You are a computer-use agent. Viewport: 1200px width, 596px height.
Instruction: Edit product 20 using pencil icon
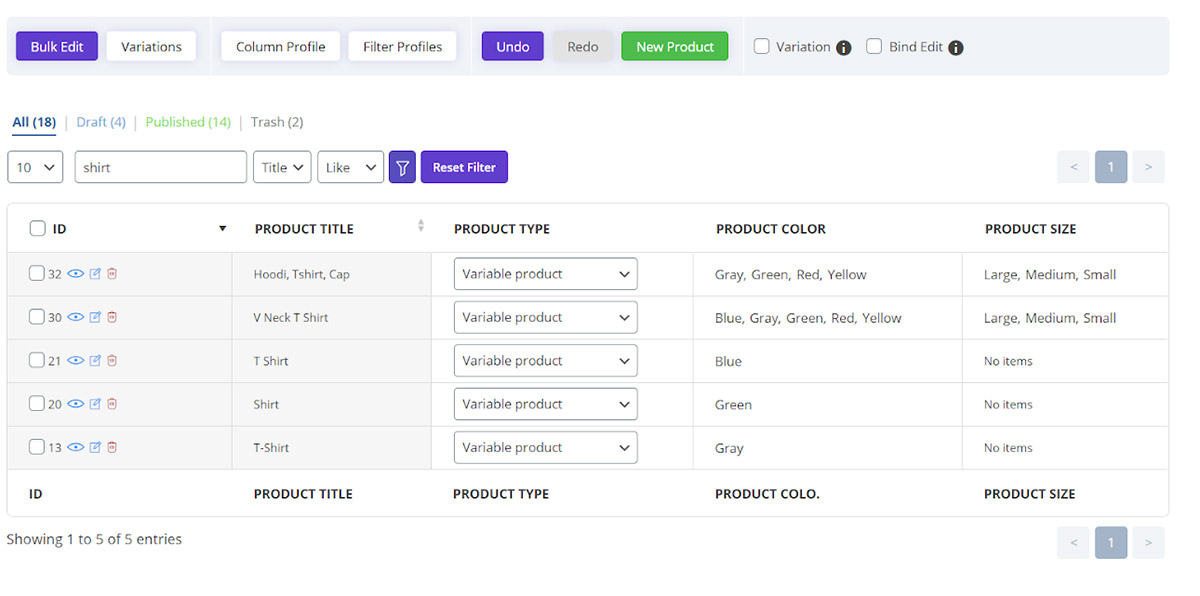click(x=96, y=404)
